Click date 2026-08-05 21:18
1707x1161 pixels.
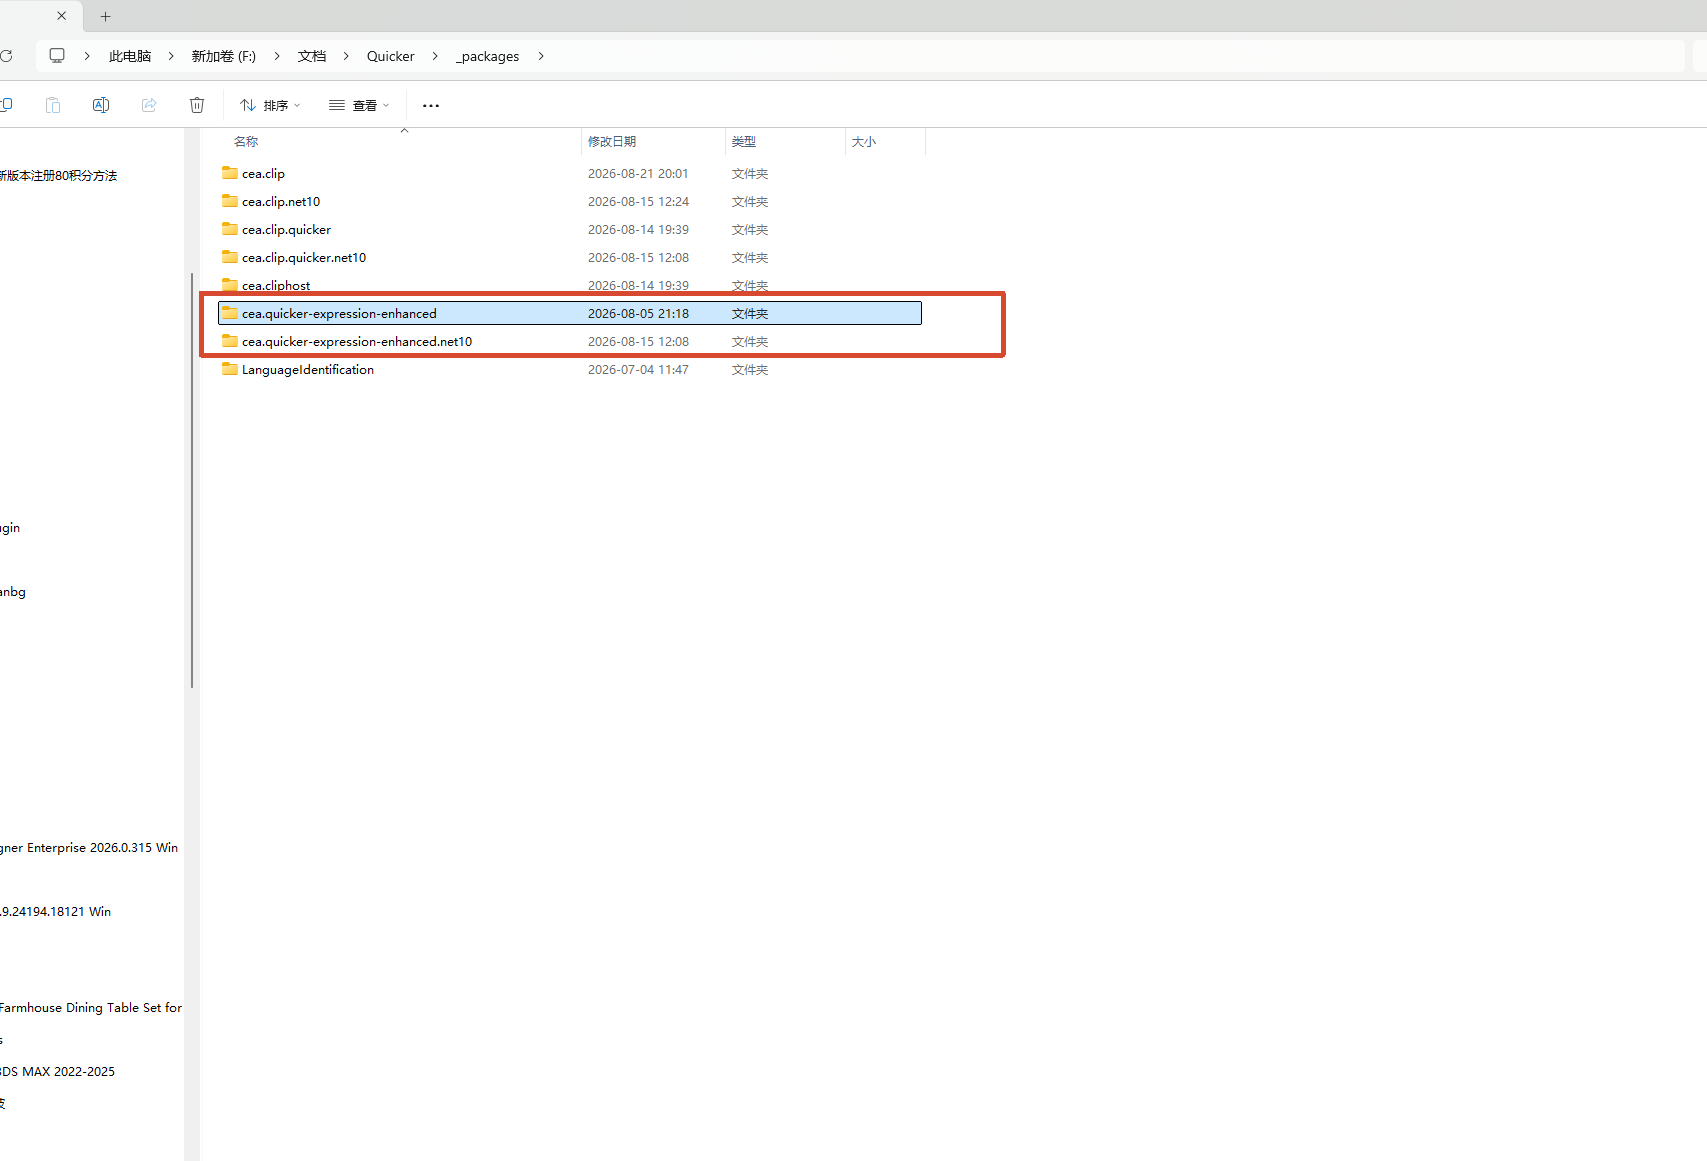click(x=638, y=313)
